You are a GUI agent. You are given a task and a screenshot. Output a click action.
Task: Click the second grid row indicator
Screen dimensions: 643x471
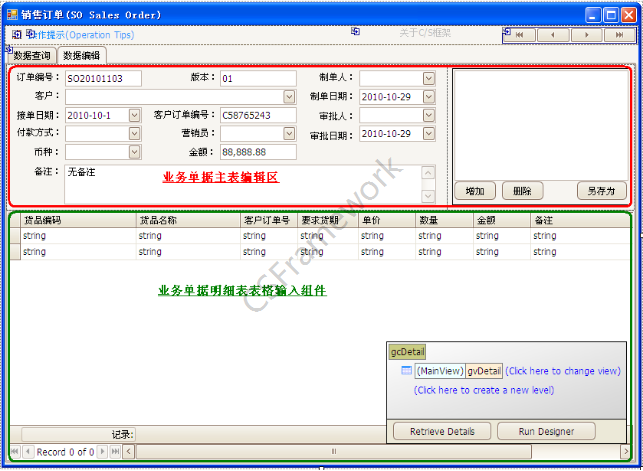tap(15, 252)
